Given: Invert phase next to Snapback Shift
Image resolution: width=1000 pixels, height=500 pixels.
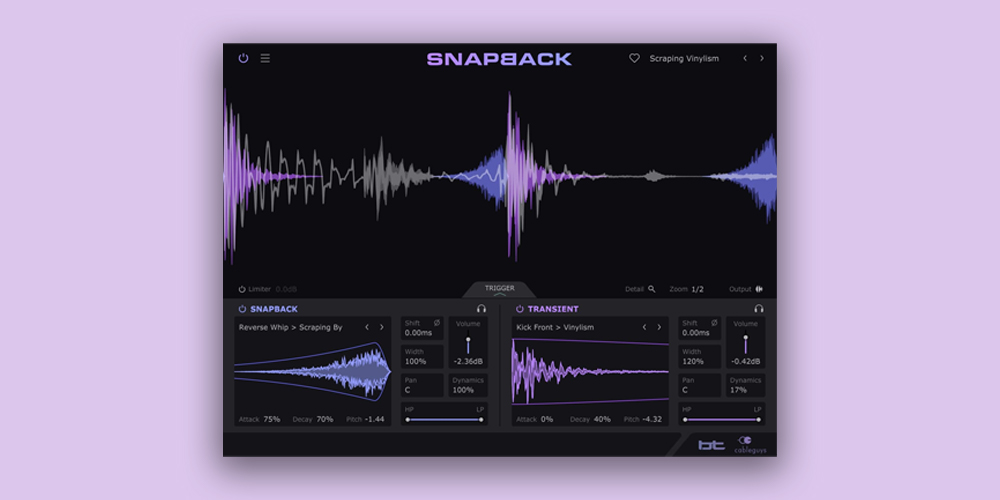Looking at the screenshot, I should click(x=436, y=323).
